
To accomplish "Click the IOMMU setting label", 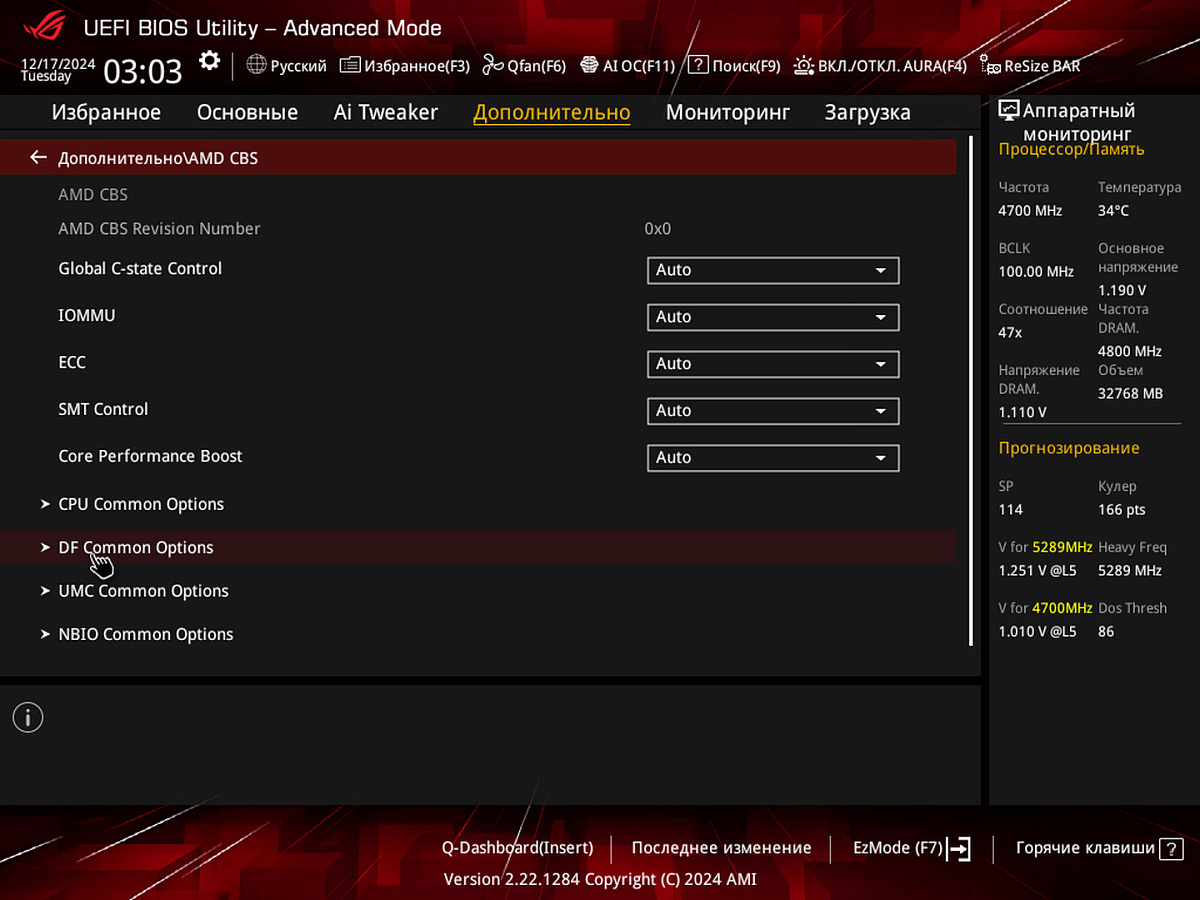I will pyautogui.click(x=87, y=316).
